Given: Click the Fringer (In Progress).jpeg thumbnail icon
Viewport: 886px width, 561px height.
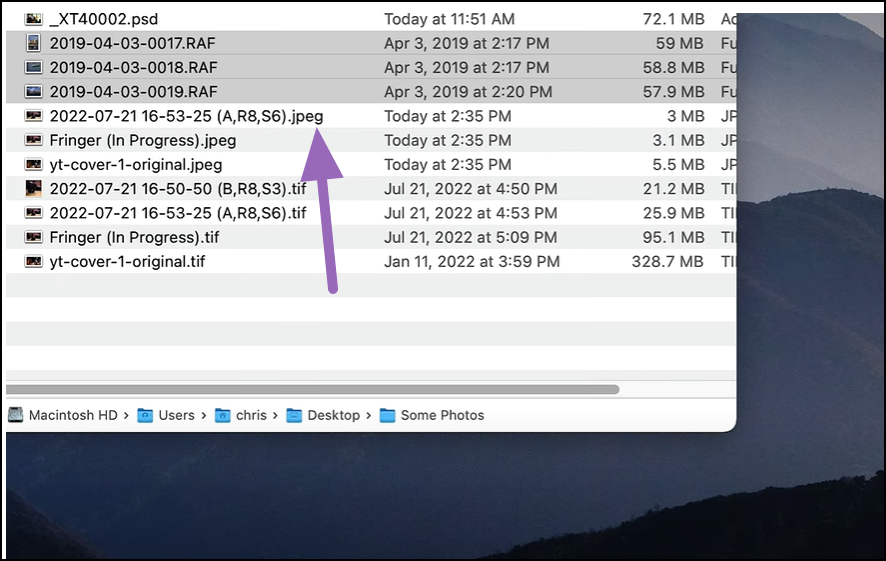Looking at the screenshot, I should point(33,140).
